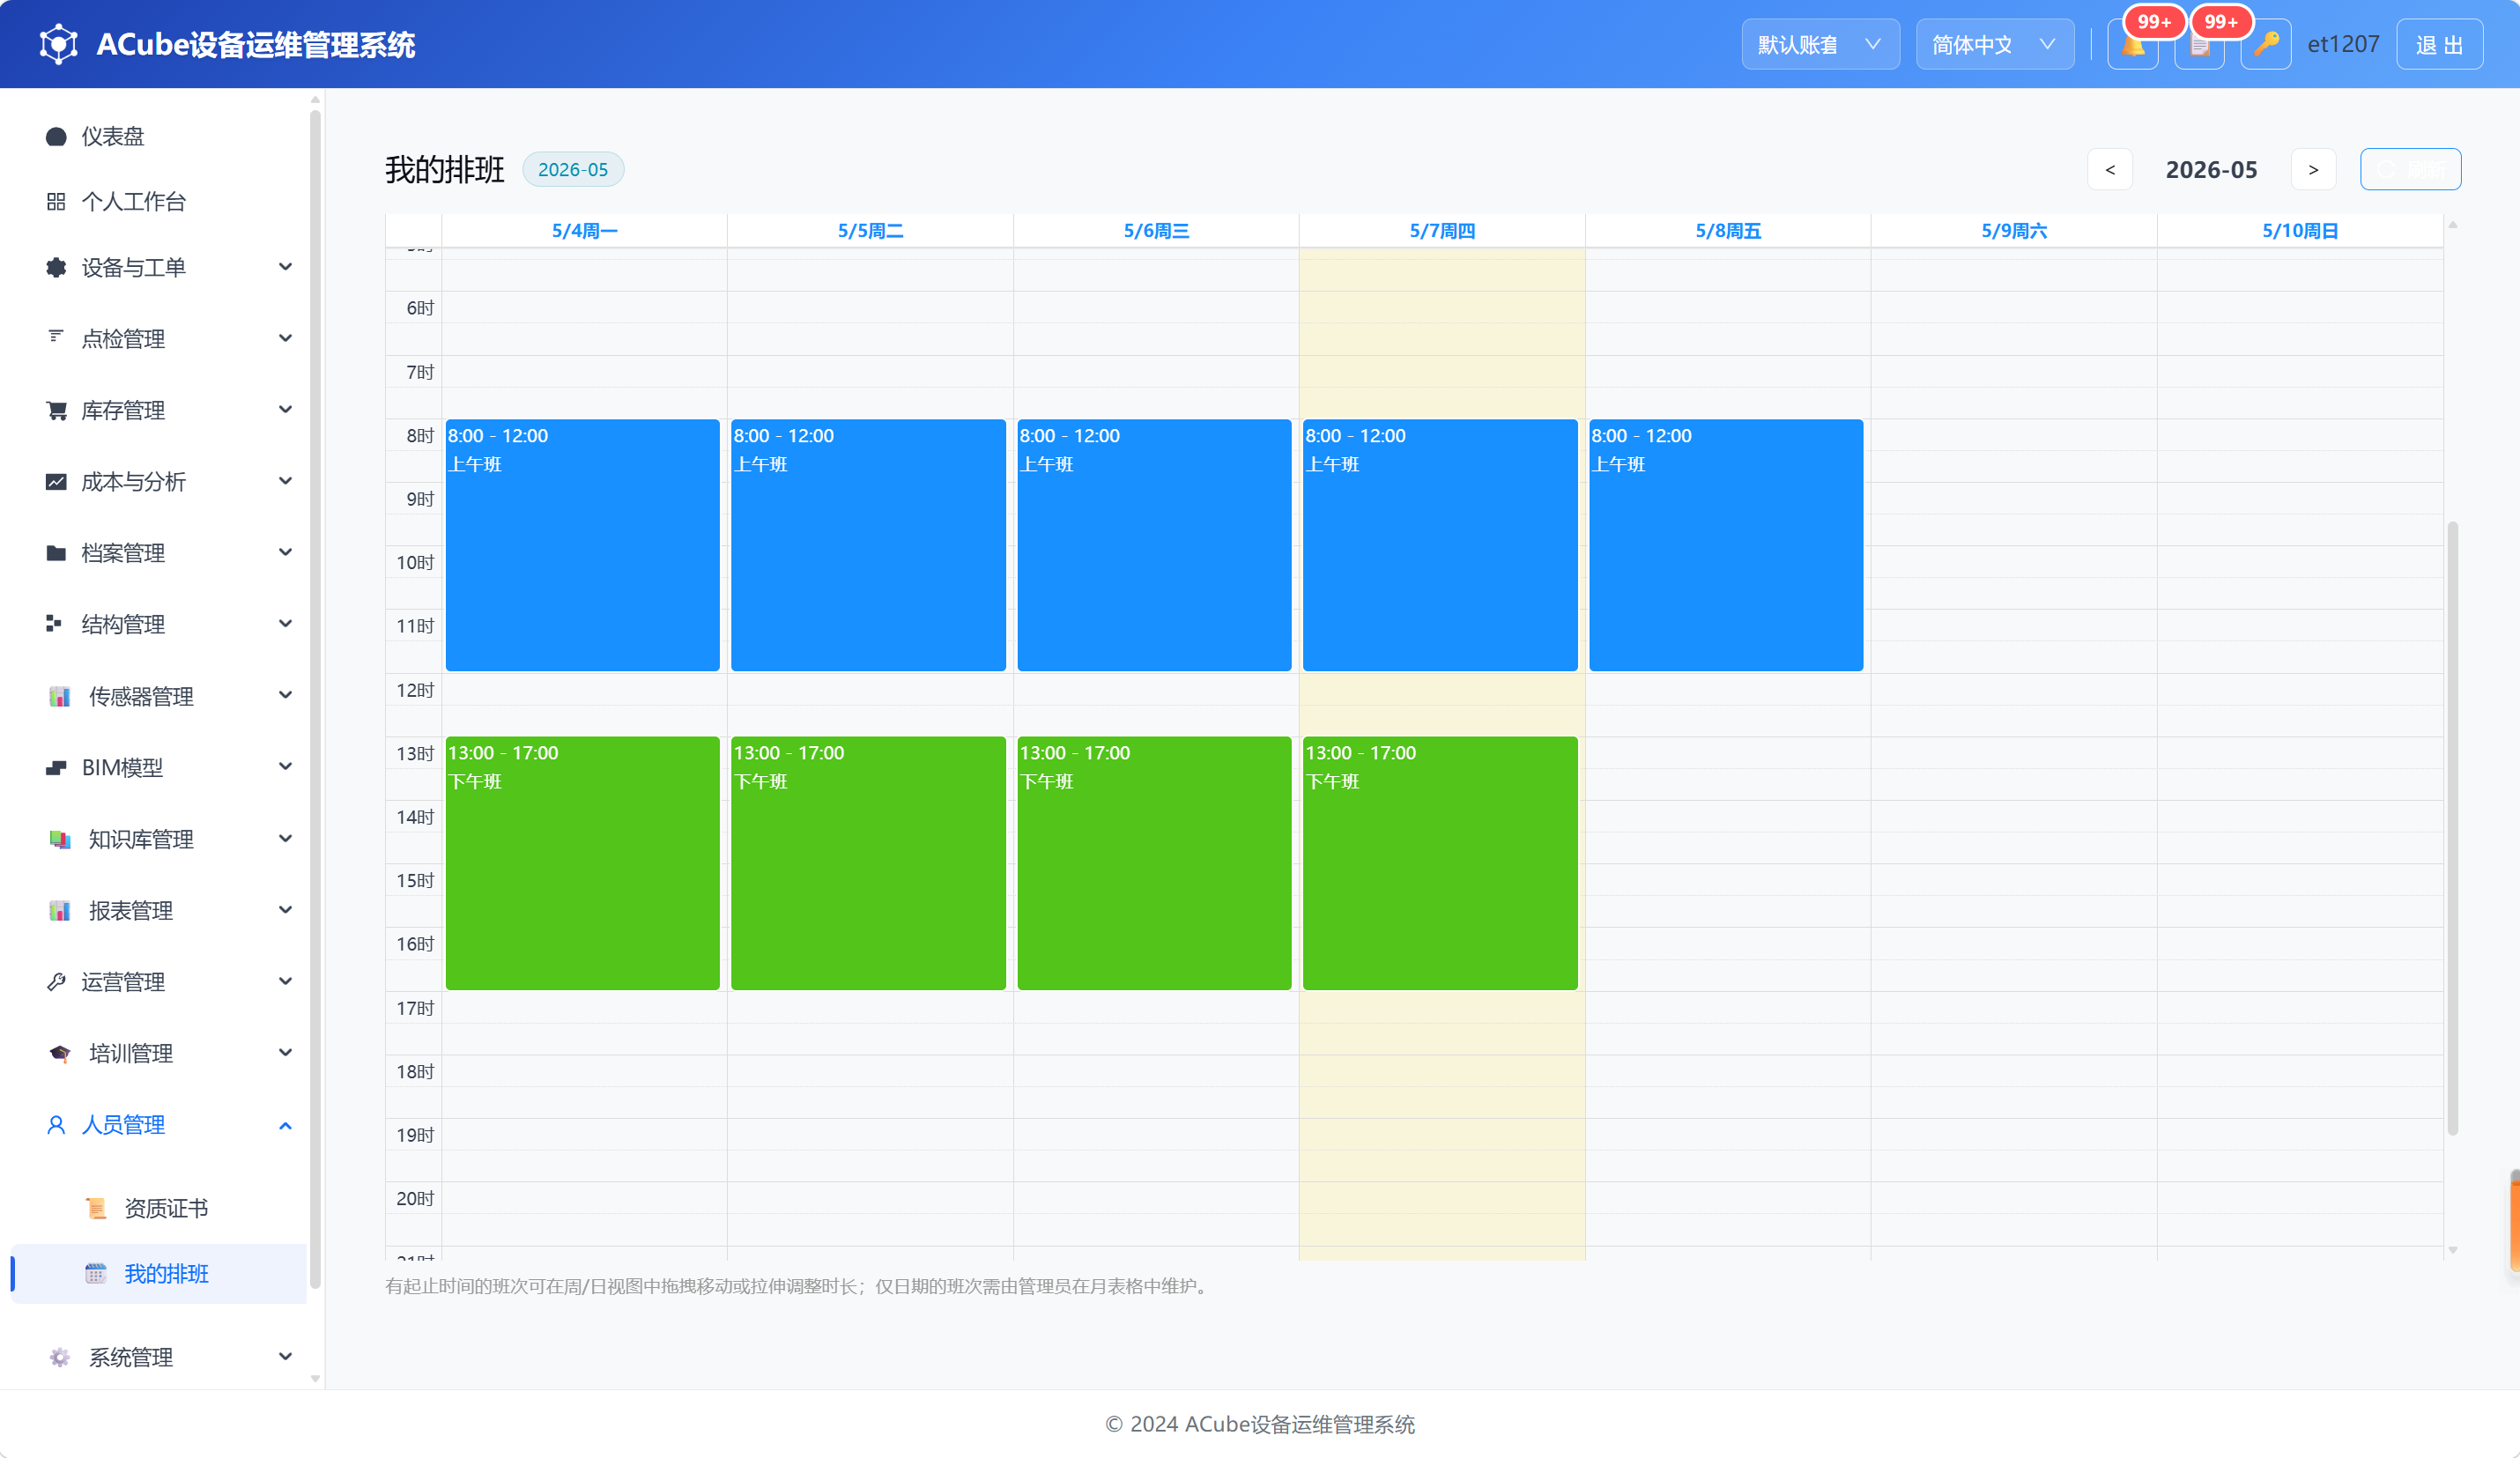Select the 我的排班 menu item
The width and height of the screenshot is (2520, 1458).
[x=160, y=1273]
